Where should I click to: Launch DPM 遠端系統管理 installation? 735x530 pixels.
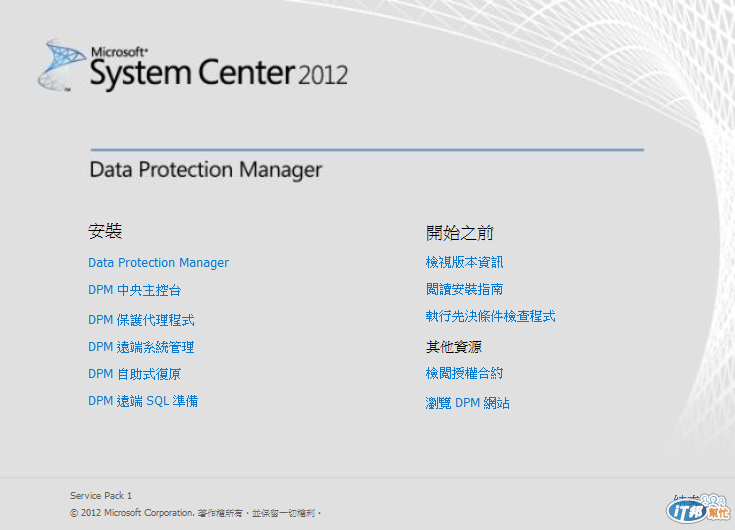click(x=141, y=347)
